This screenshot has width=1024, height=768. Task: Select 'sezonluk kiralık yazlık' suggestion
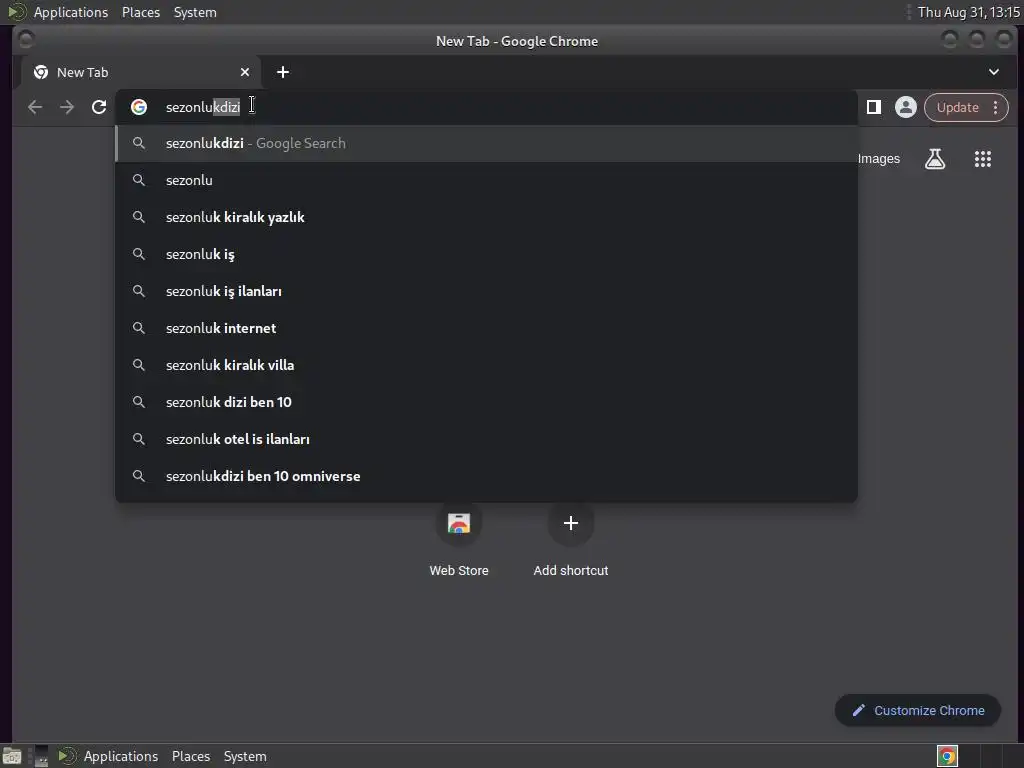pyautogui.click(x=486, y=217)
